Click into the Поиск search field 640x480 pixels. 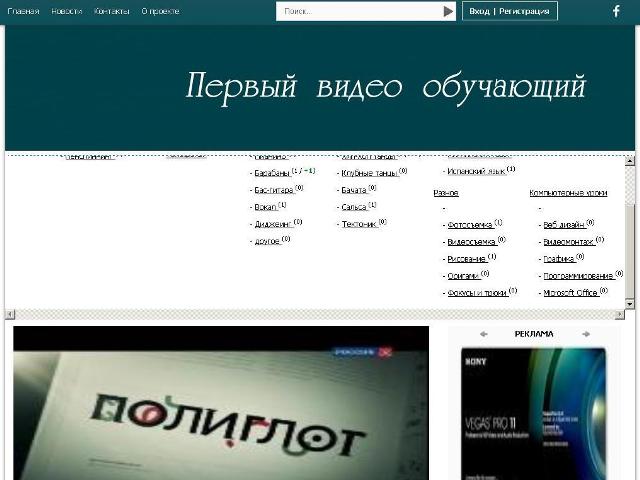pyautogui.click(x=358, y=11)
